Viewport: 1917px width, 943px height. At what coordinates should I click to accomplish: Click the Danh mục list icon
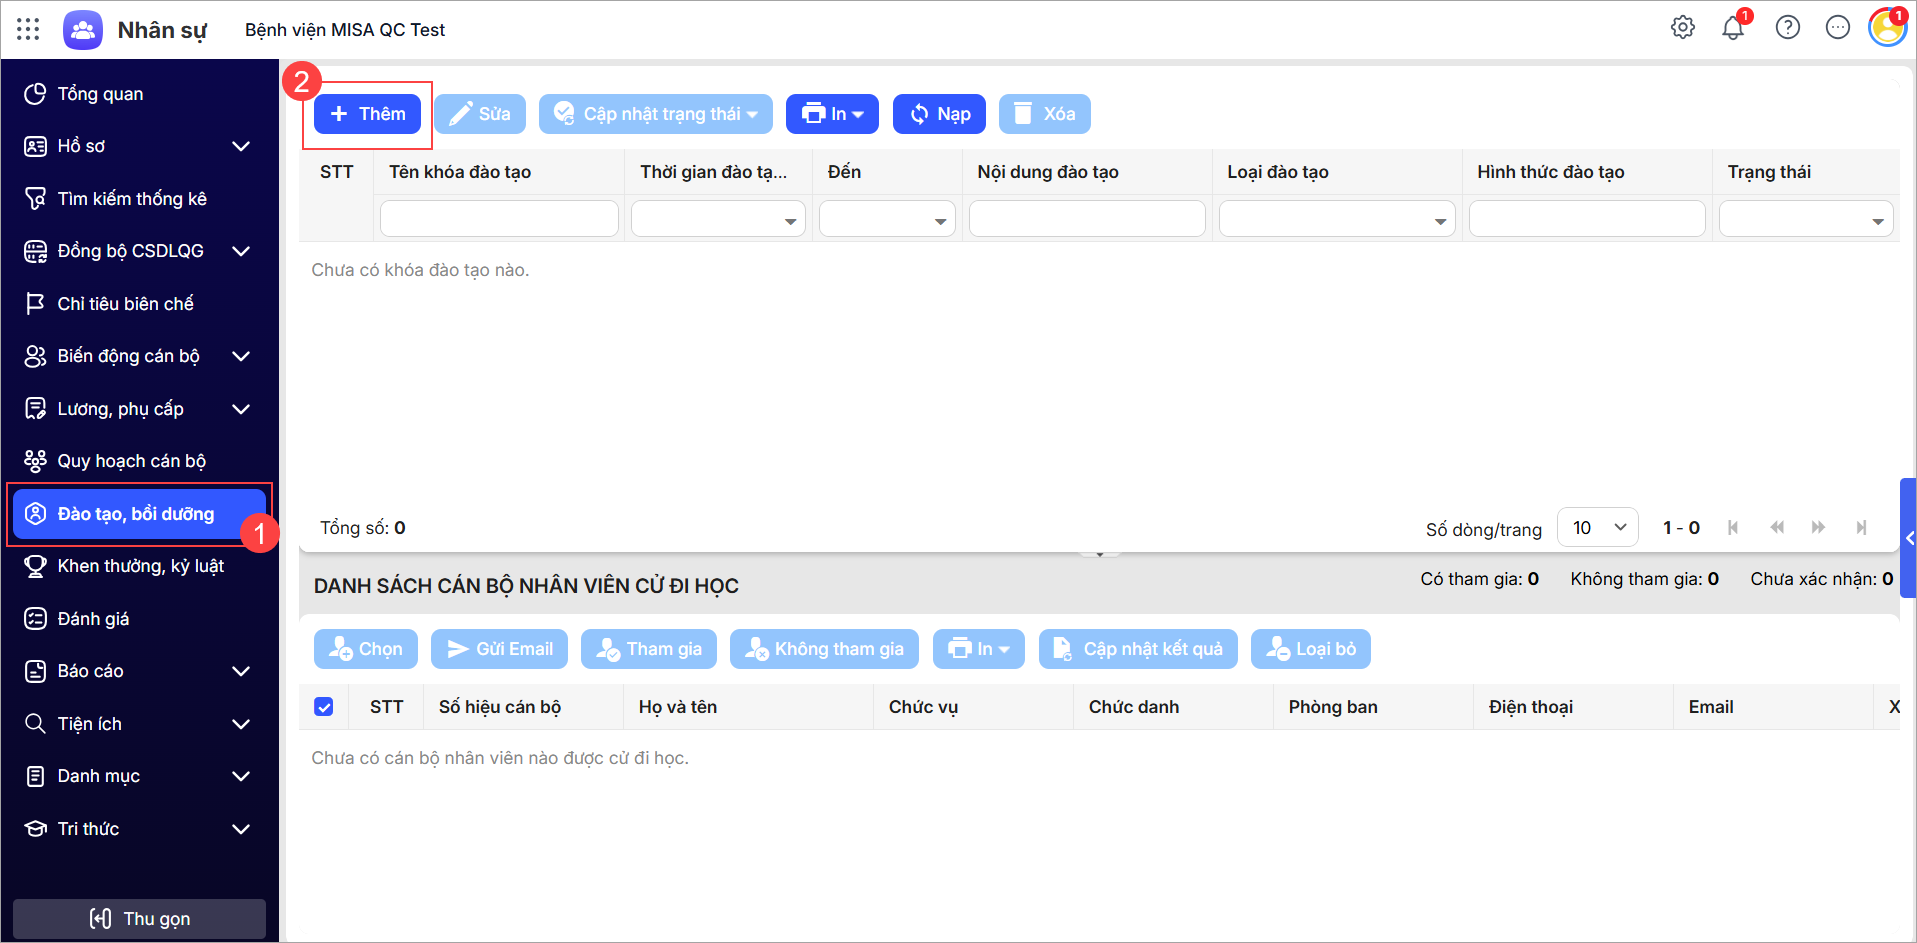click(35, 776)
